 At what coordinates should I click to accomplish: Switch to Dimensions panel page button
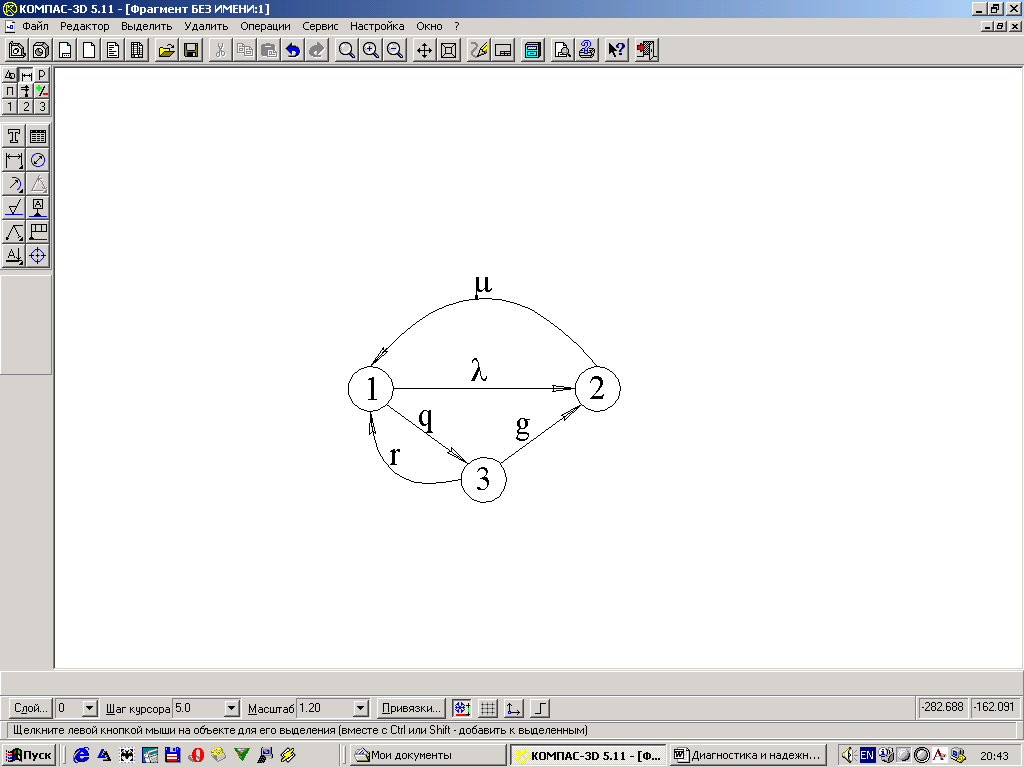pos(26,75)
